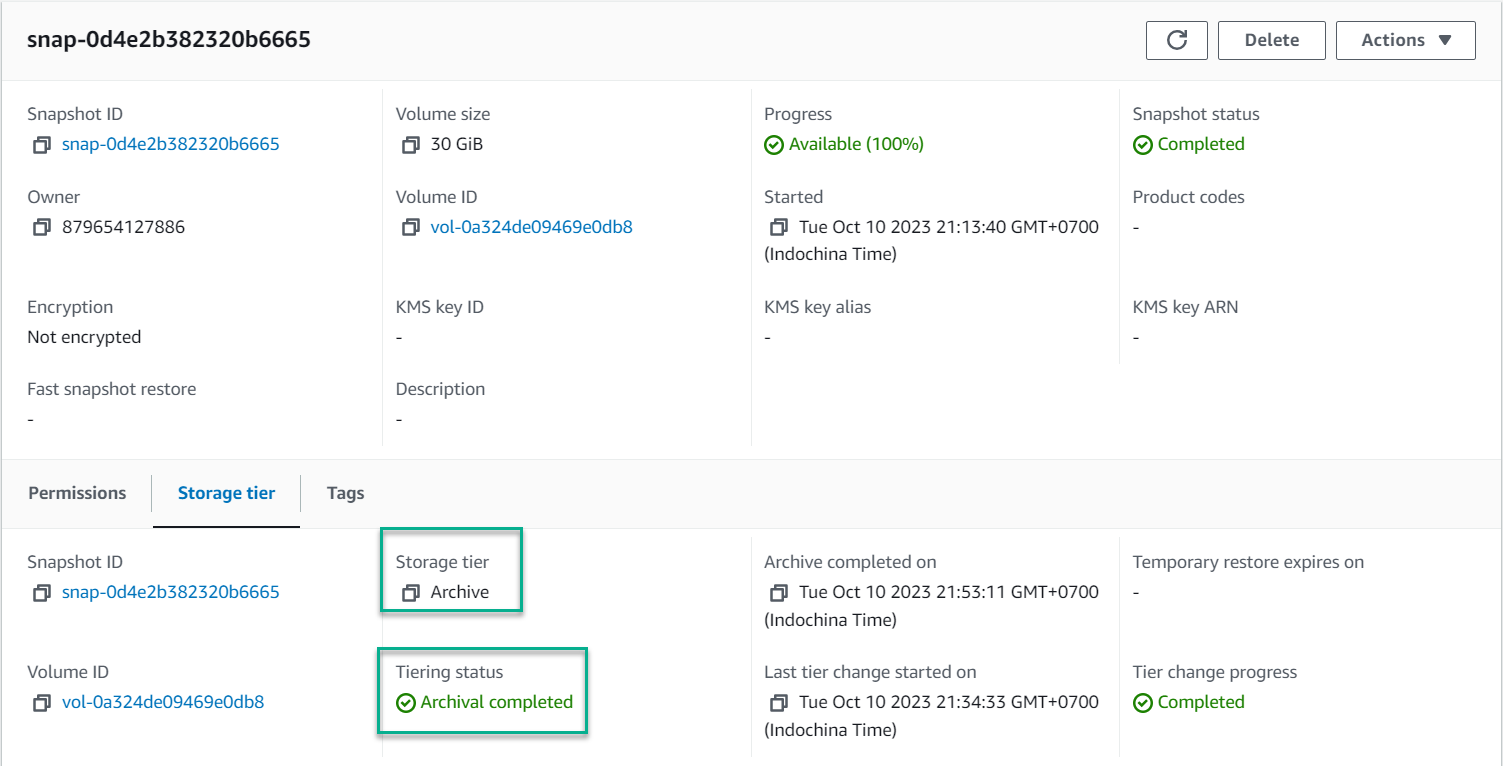Click the Description label

click(x=440, y=389)
